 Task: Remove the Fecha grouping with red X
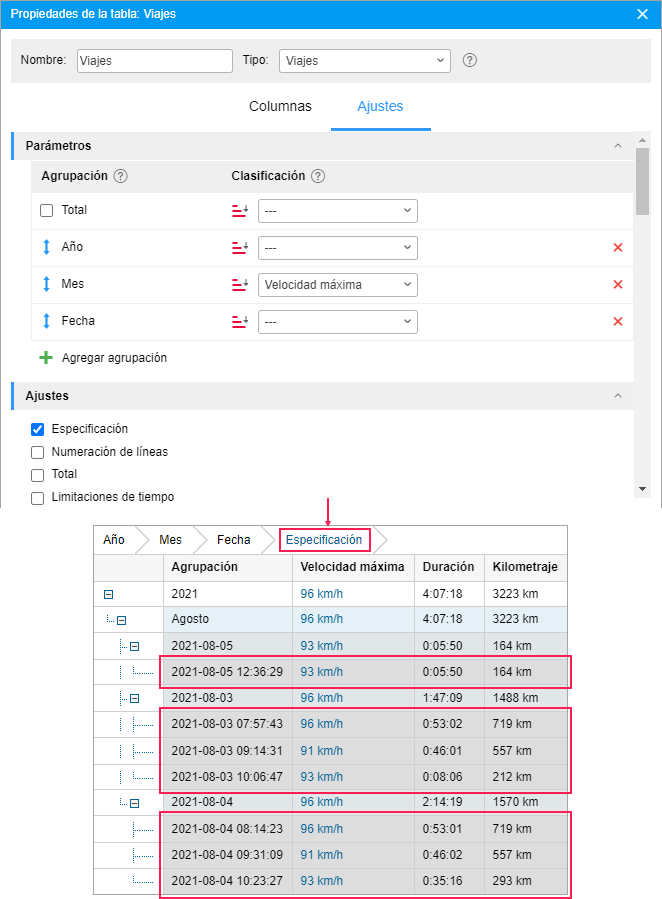618,322
